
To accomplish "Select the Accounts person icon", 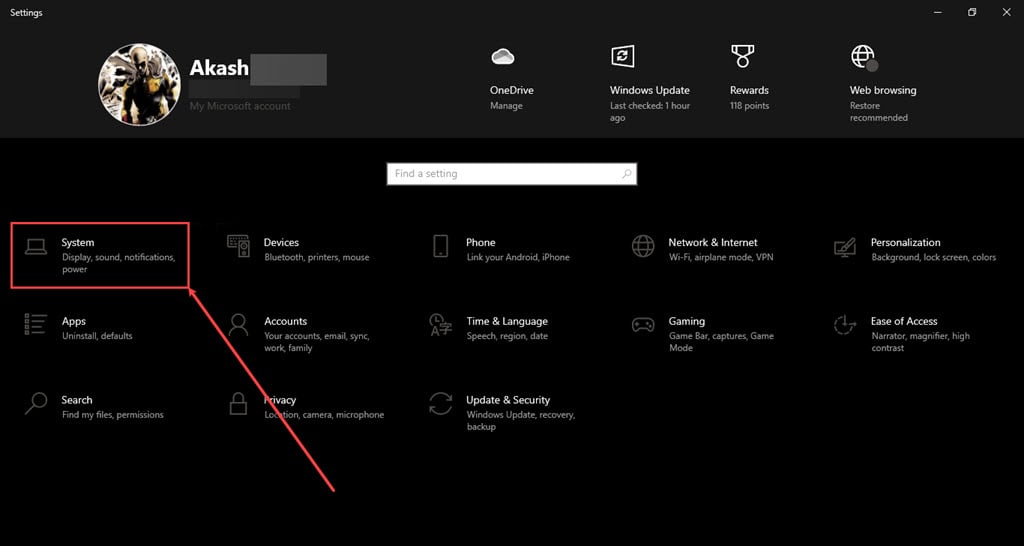I will click(x=238, y=325).
